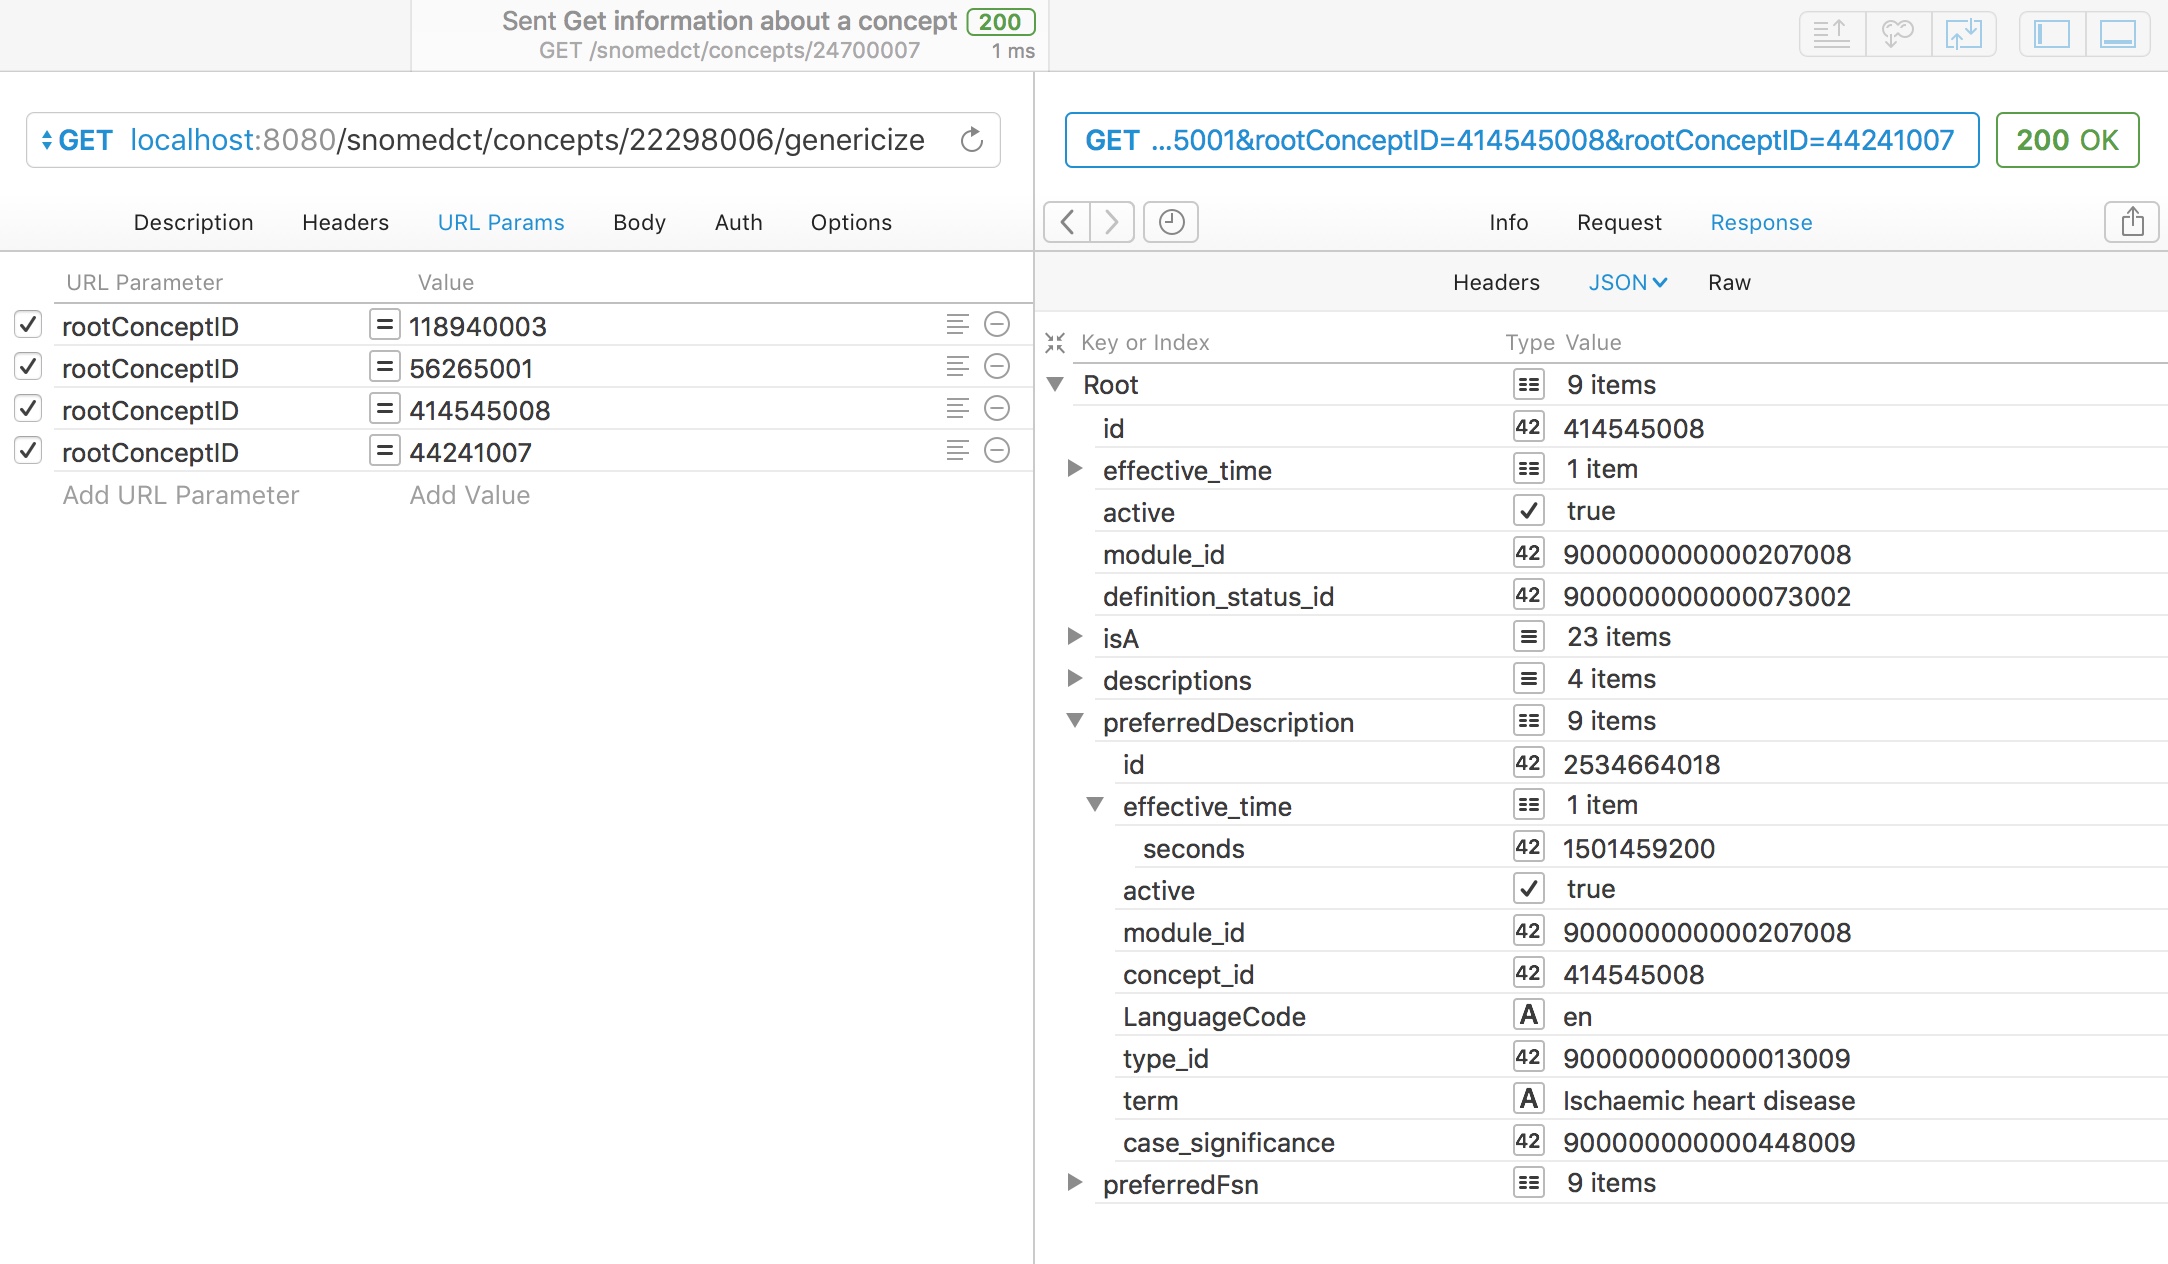Toggle the left sidebar panel icon

point(2052,35)
